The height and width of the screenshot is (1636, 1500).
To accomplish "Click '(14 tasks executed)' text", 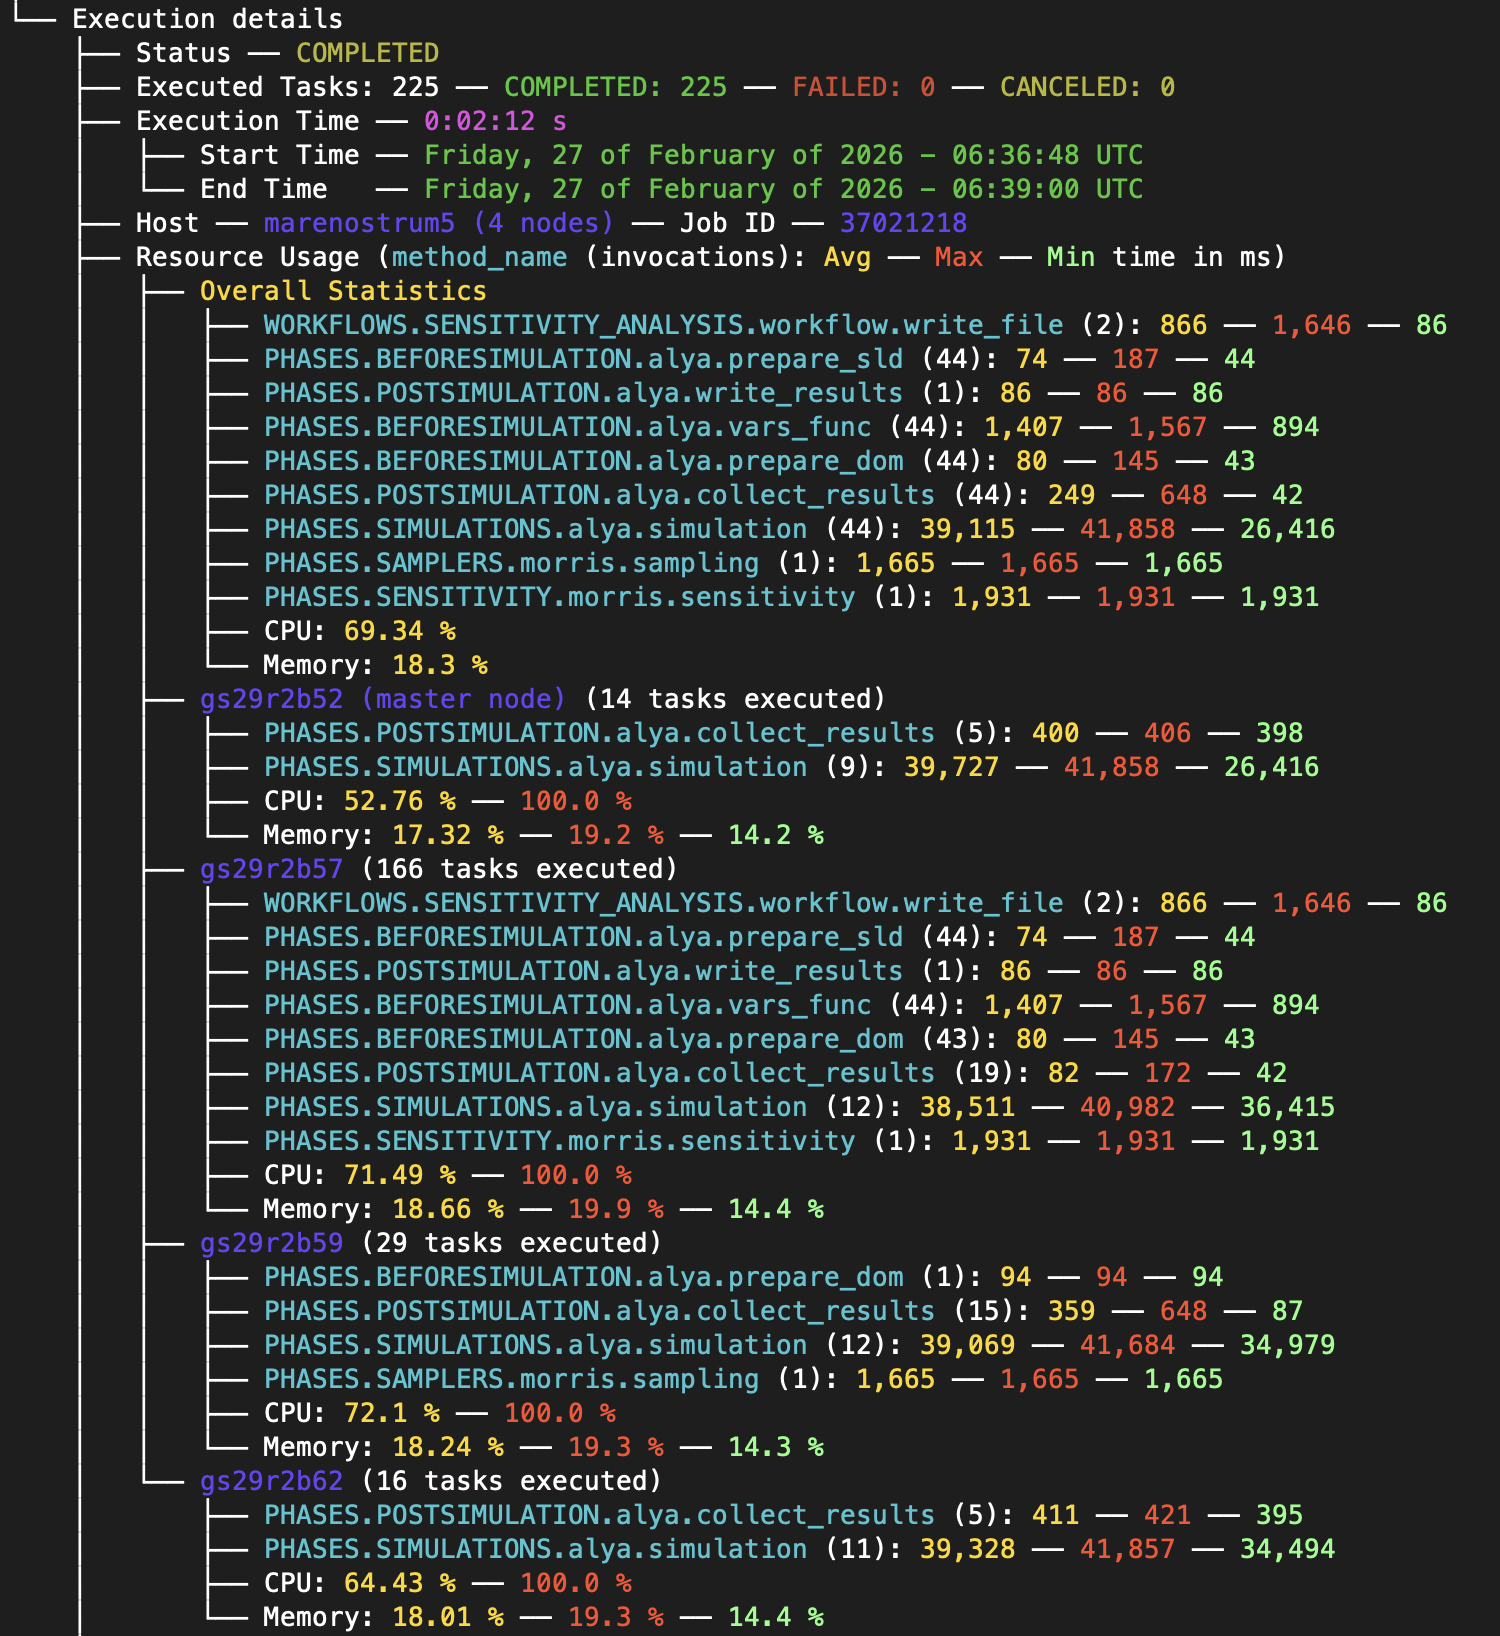I will [x=735, y=699].
